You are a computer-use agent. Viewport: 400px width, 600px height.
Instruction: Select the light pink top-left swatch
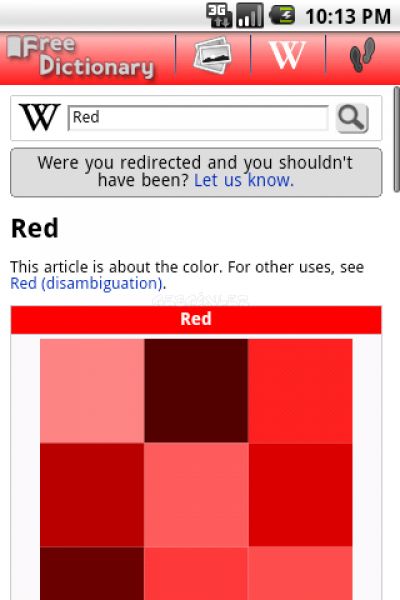92,391
